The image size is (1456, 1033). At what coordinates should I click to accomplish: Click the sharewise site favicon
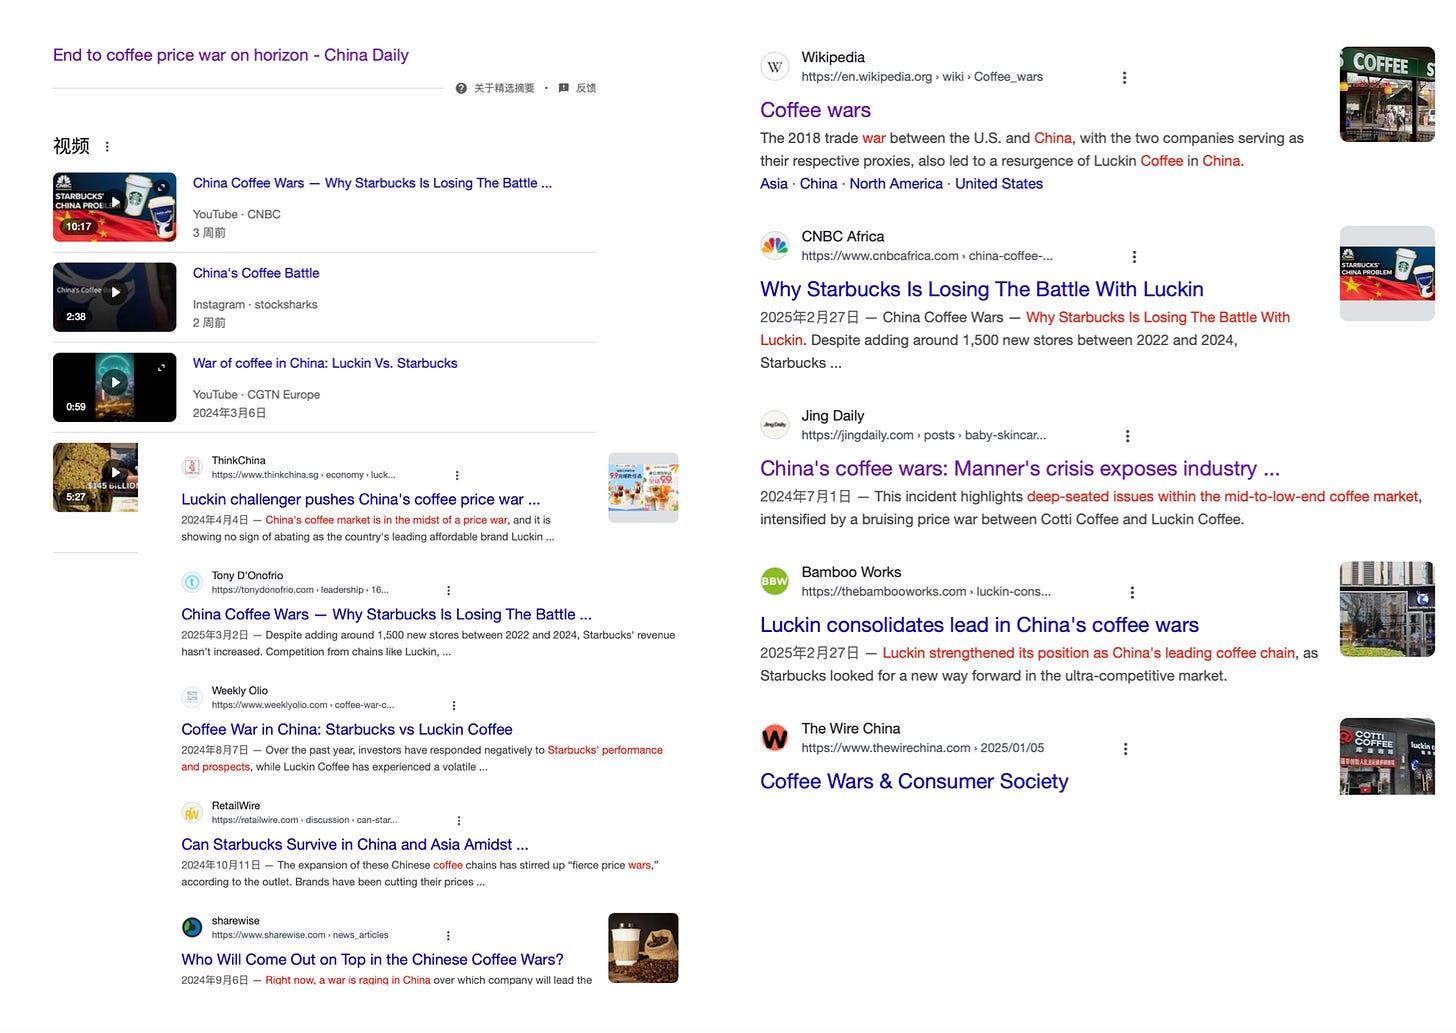[x=192, y=927]
